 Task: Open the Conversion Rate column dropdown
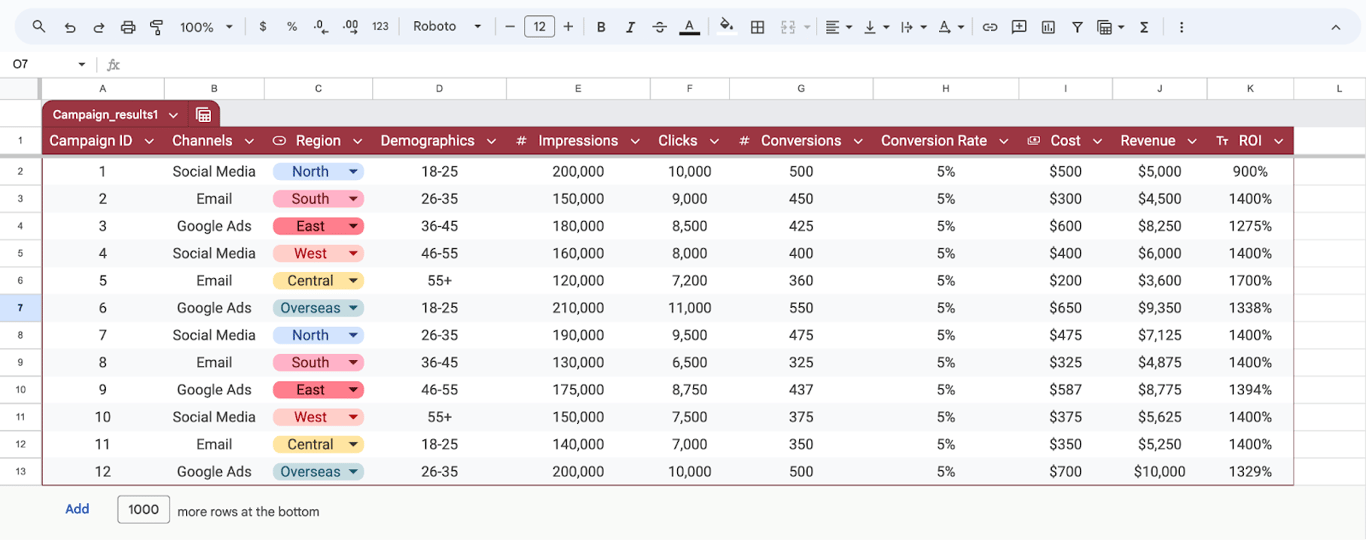pos(1004,142)
